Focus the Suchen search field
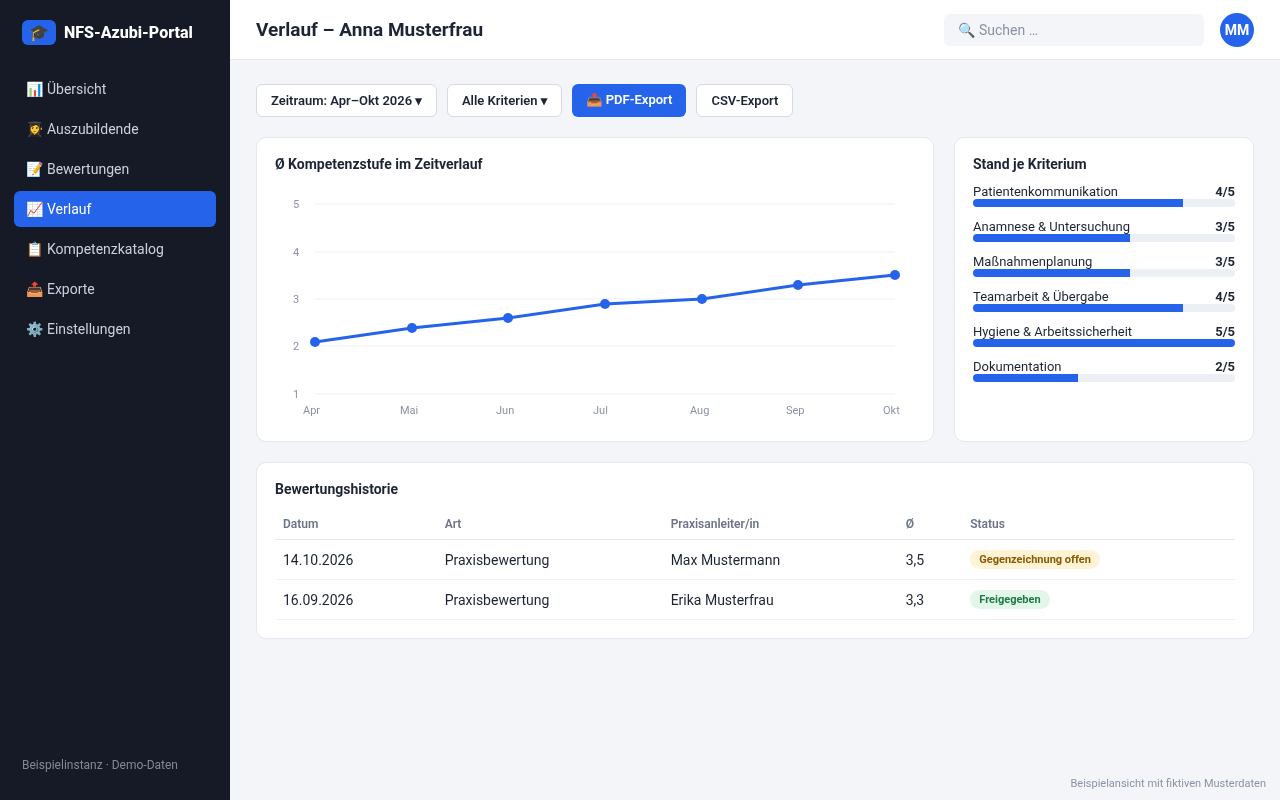 click(x=1074, y=30)
